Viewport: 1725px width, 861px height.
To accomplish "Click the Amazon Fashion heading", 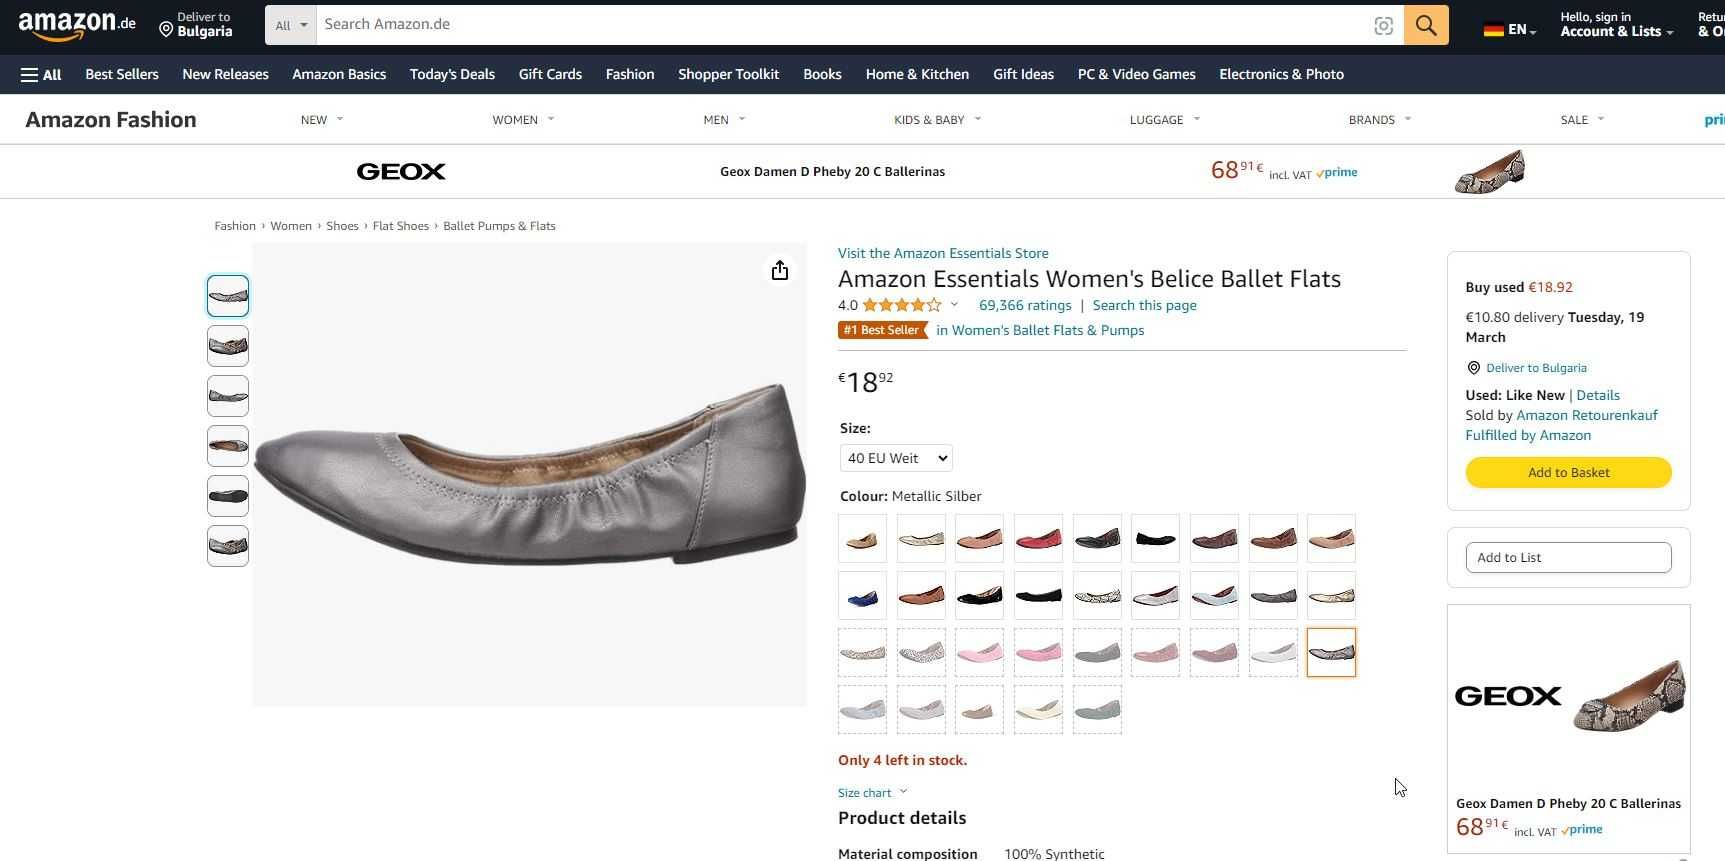I will point(111,120).
